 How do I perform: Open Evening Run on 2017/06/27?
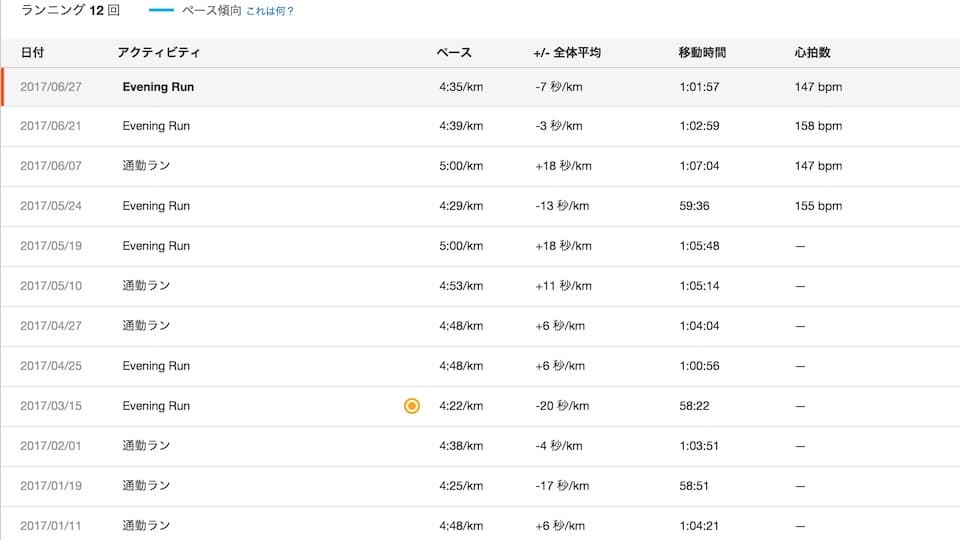(x=158, y=87)
